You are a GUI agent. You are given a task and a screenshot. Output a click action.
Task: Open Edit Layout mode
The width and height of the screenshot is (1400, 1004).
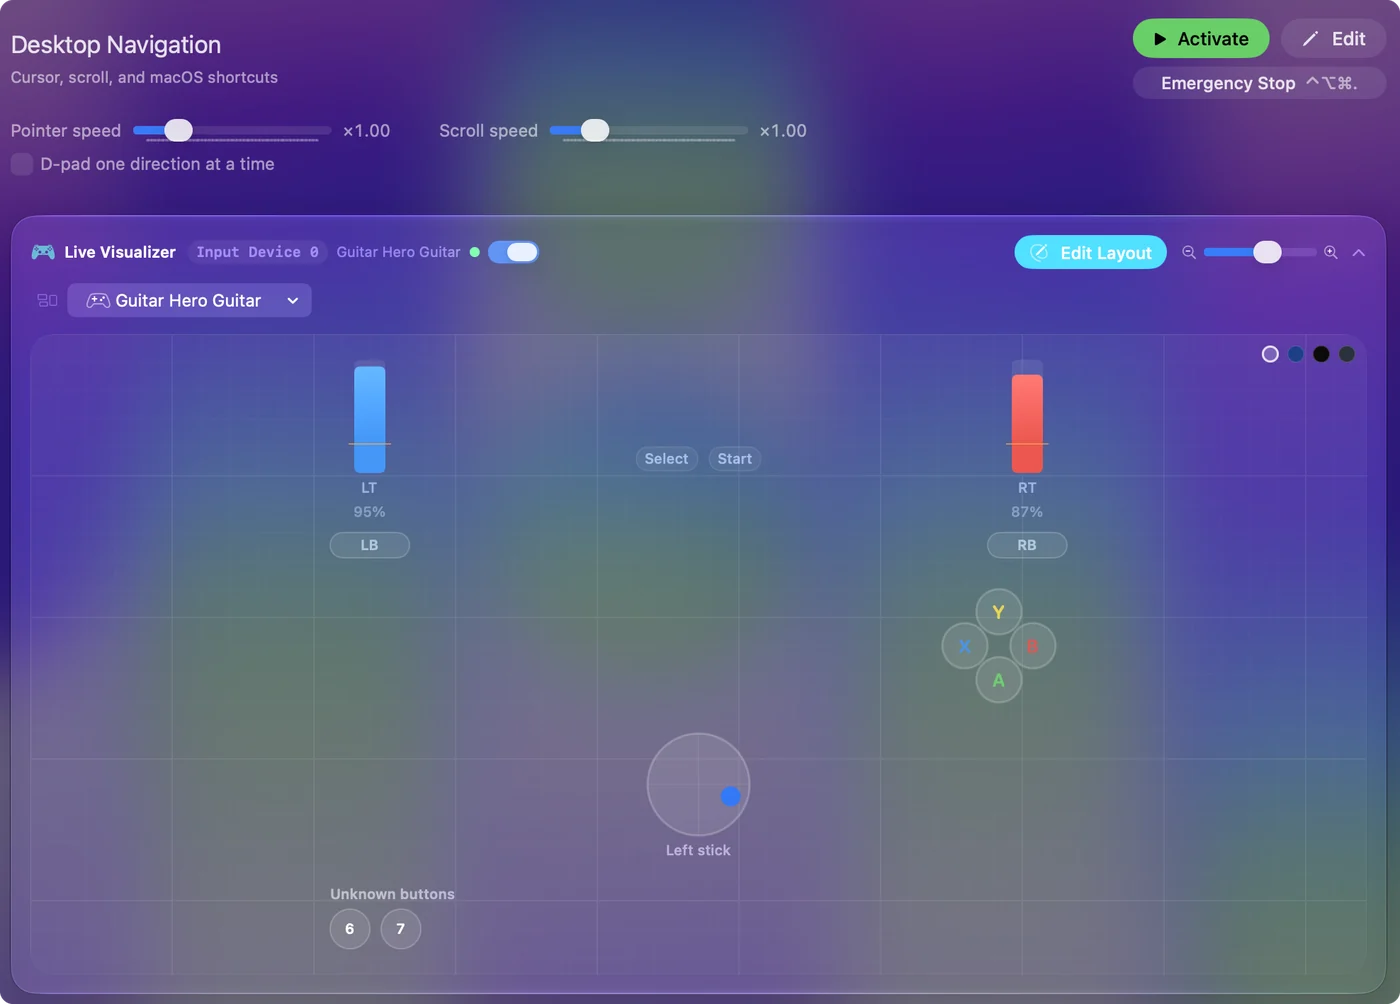pyautogui.click(x=1090, y=252)
